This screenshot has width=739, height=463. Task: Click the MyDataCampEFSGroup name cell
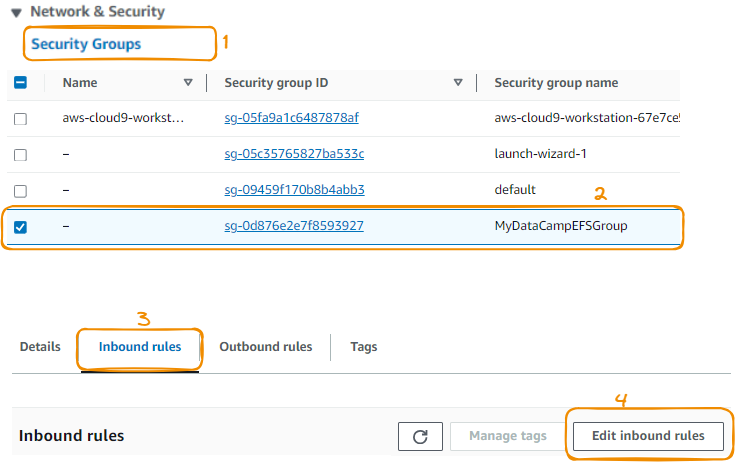(x=561, y=226)
